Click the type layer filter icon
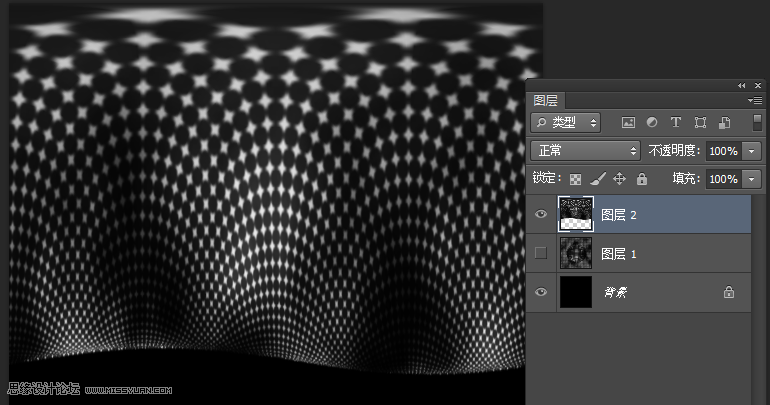The height and width of the screenshot is (405, 770). click(x=676, y=123)
